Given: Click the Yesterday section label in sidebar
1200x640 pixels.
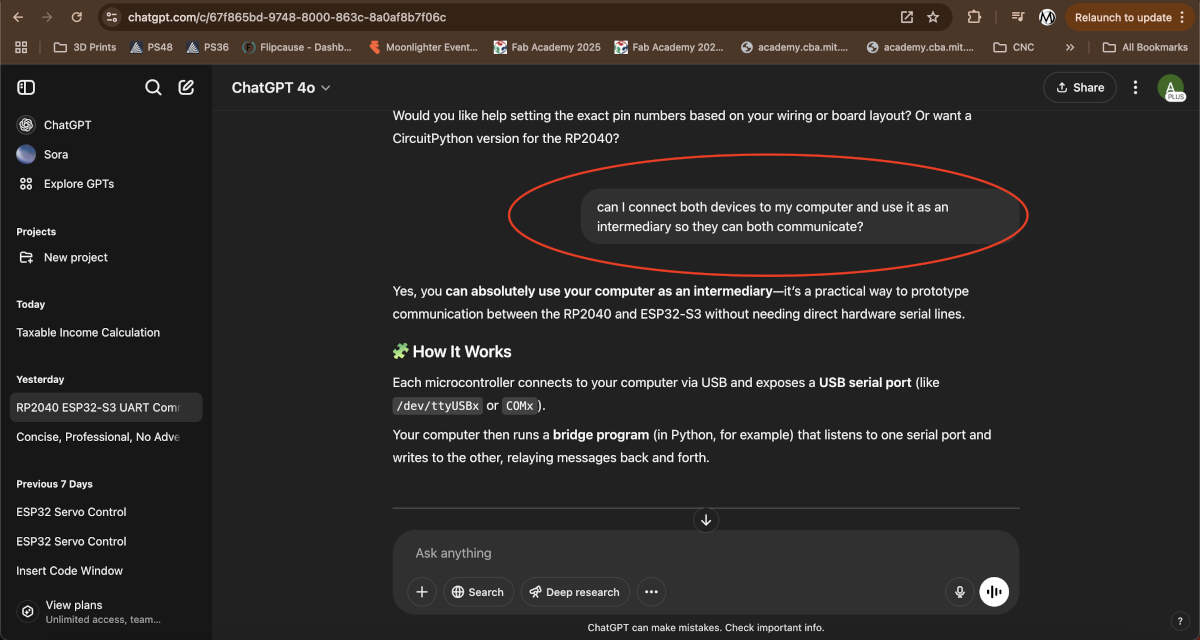Looking at the screenshot, I should click(40, 380).
